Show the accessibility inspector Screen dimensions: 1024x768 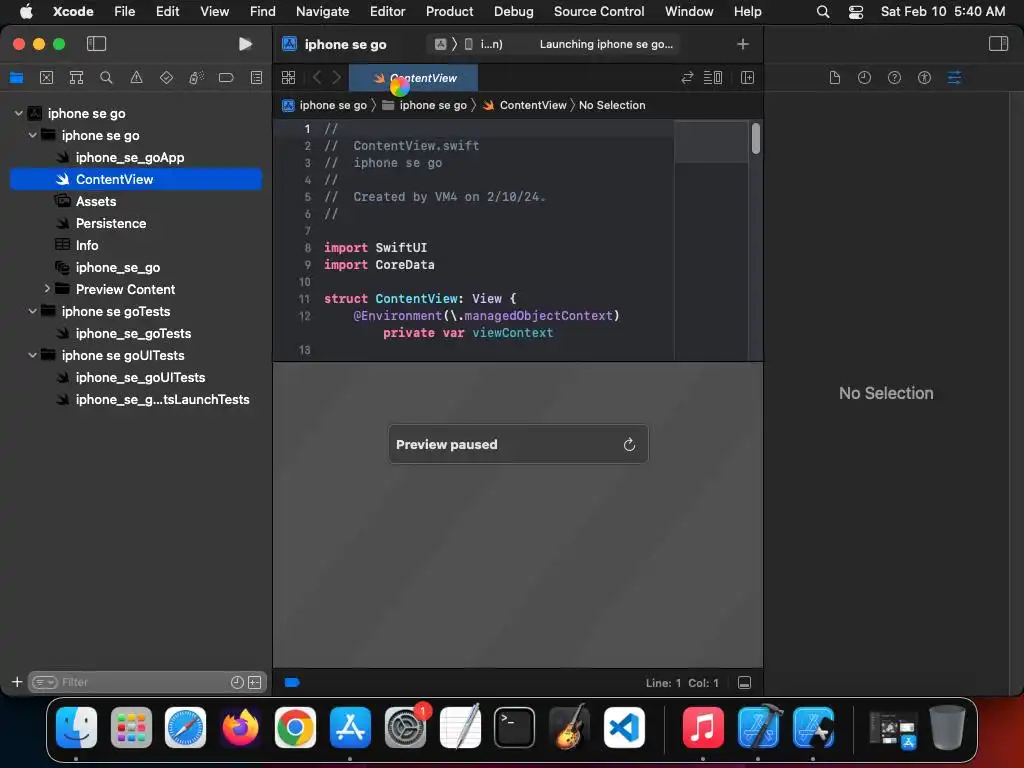[924, 78]
